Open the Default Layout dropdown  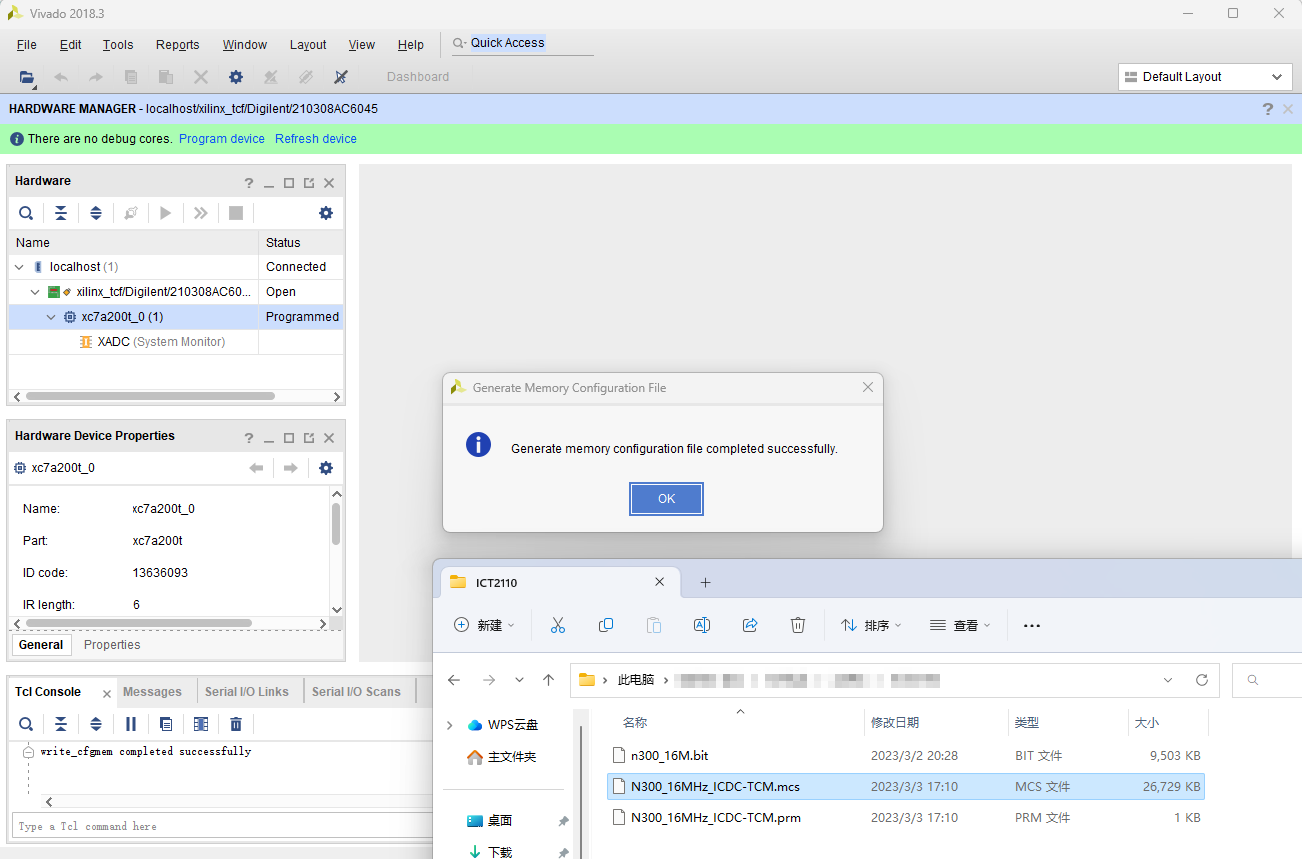(x=1205, y=77)
